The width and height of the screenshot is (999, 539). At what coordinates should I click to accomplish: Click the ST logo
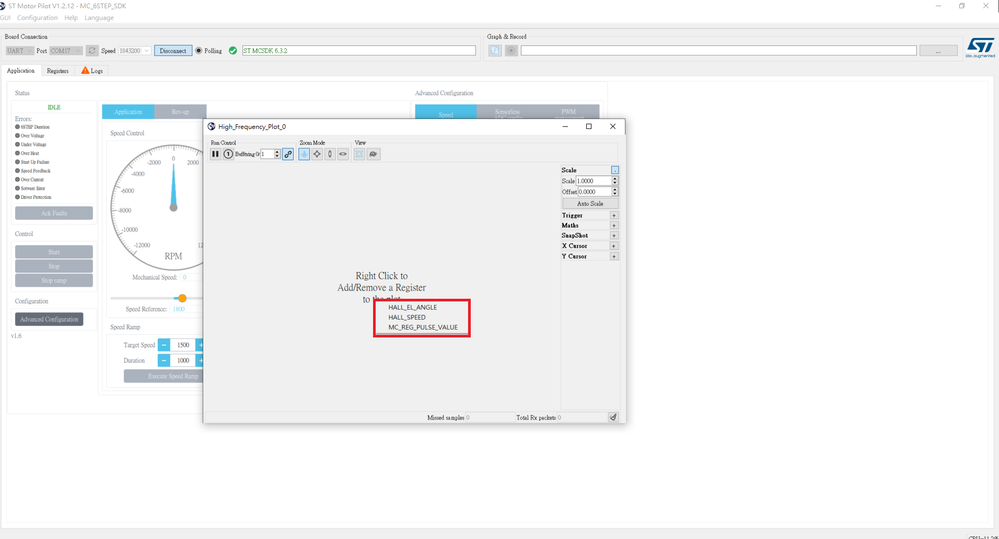980,47
